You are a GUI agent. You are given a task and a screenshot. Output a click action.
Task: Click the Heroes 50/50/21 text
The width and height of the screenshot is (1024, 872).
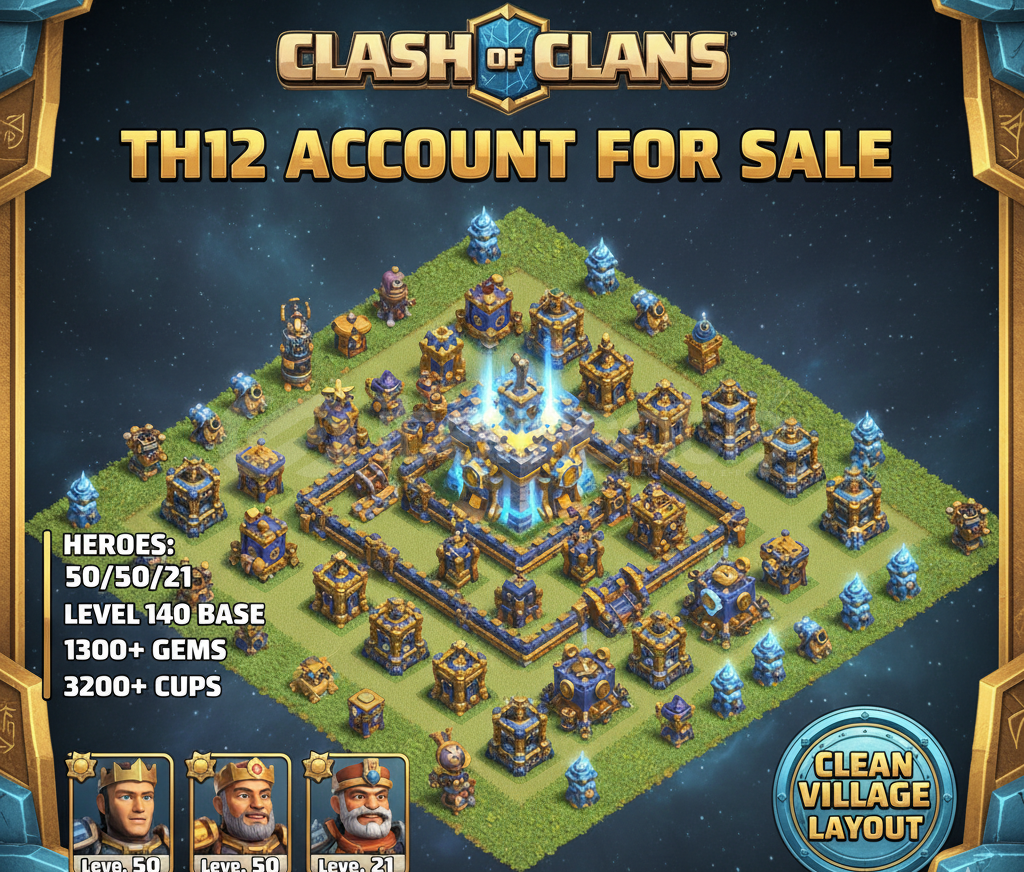[128, 560]
